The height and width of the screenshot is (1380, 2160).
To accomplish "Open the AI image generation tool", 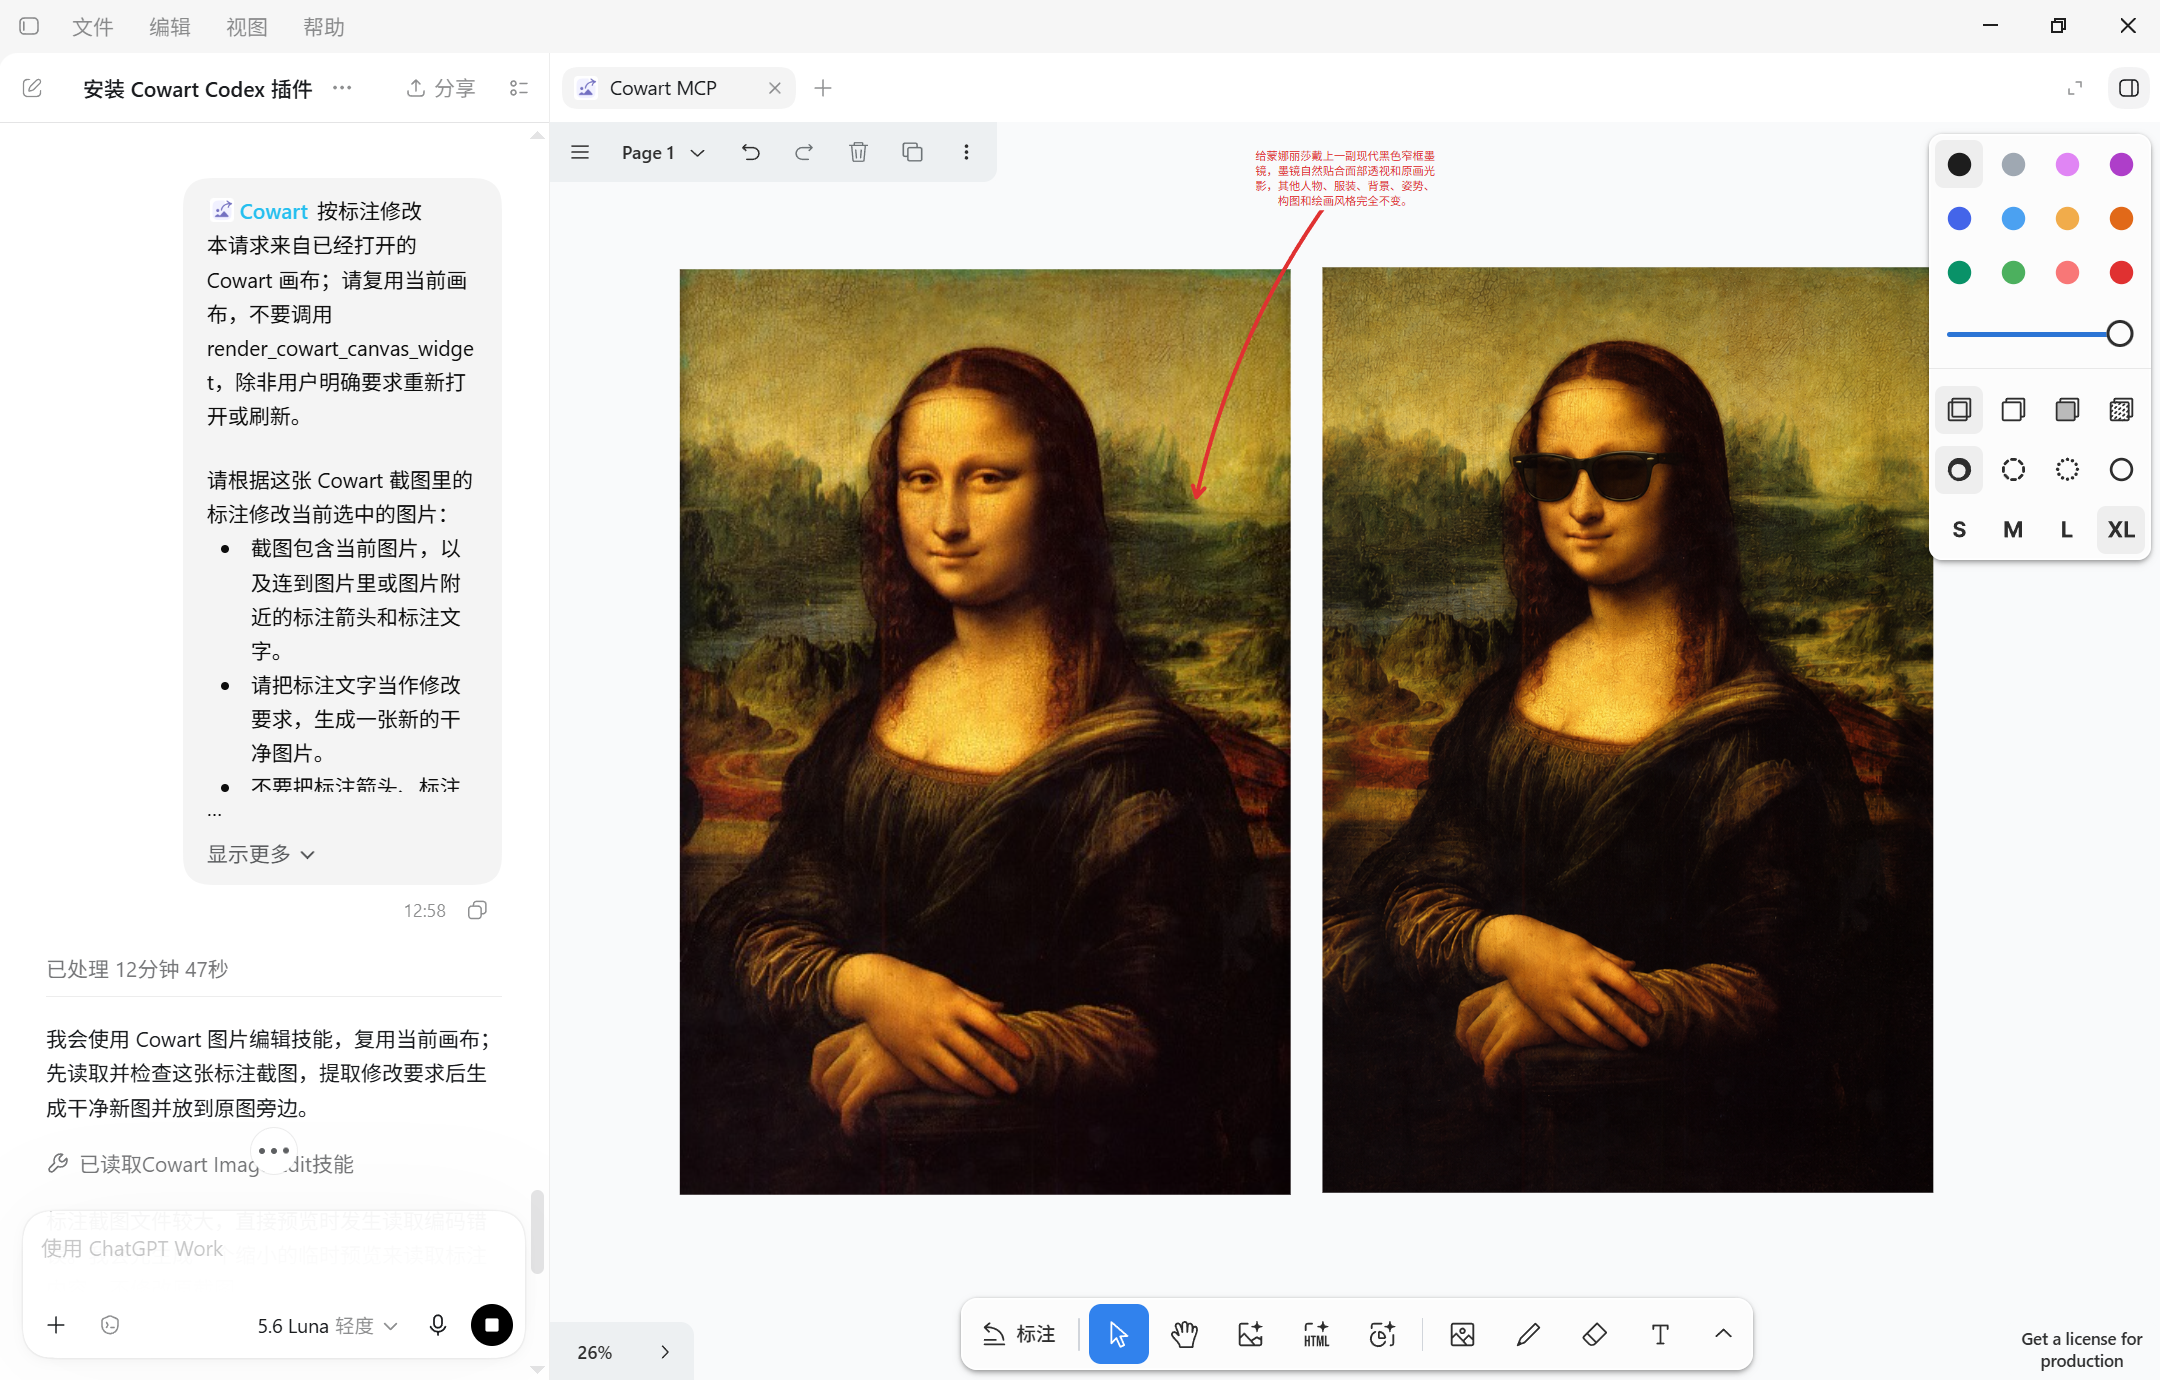I will 1250,1334.
